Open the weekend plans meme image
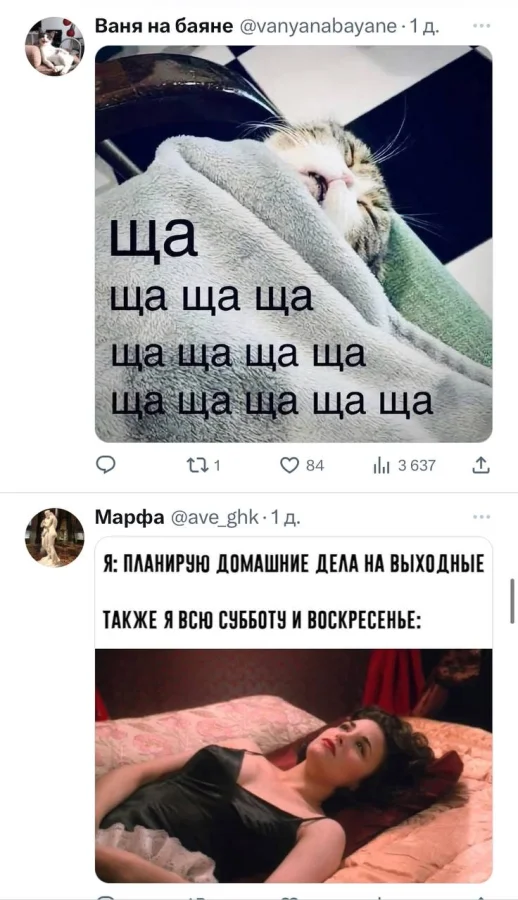This screenshot has height=900, width=518. [x=293, y=709]
